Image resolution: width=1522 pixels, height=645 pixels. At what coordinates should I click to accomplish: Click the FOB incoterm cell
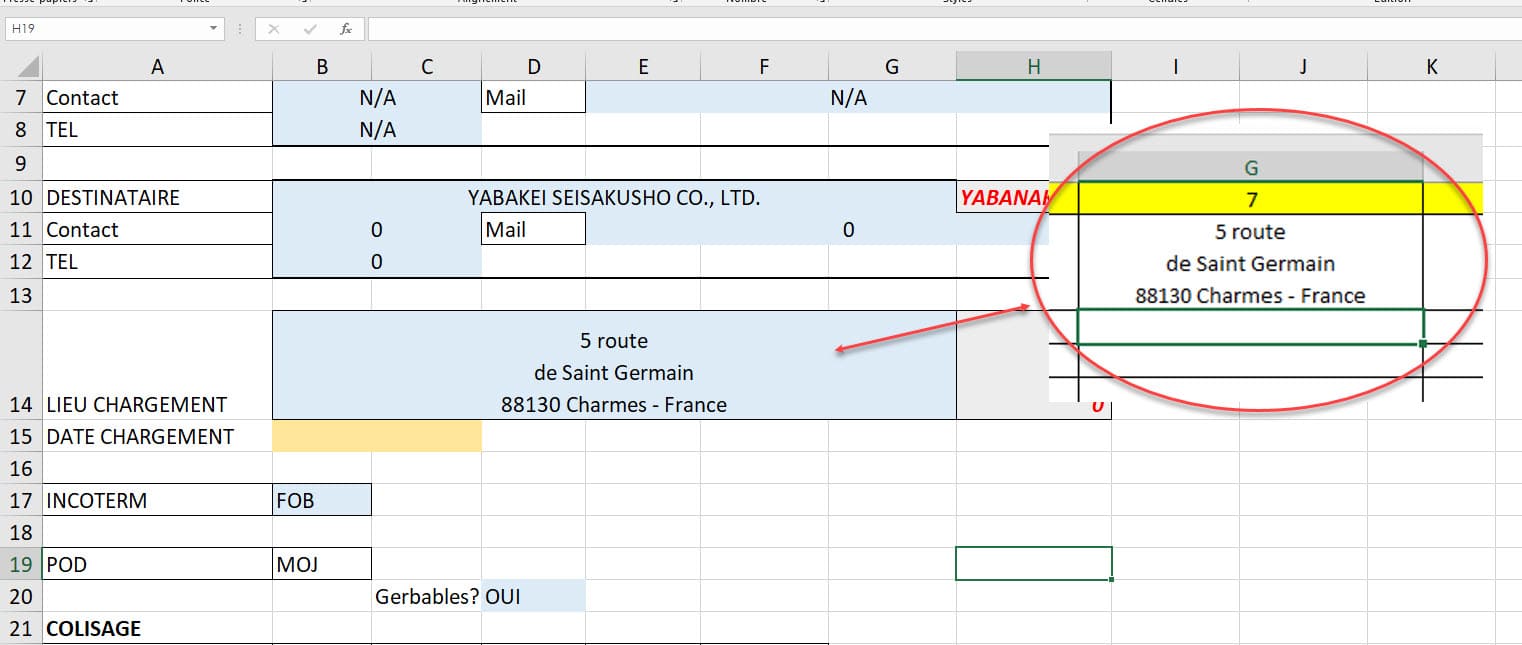click(321, 500)
